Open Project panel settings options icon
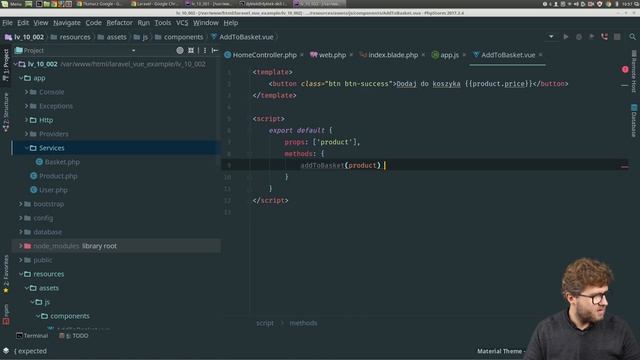 pyautogui.click(x=205, y=50)
